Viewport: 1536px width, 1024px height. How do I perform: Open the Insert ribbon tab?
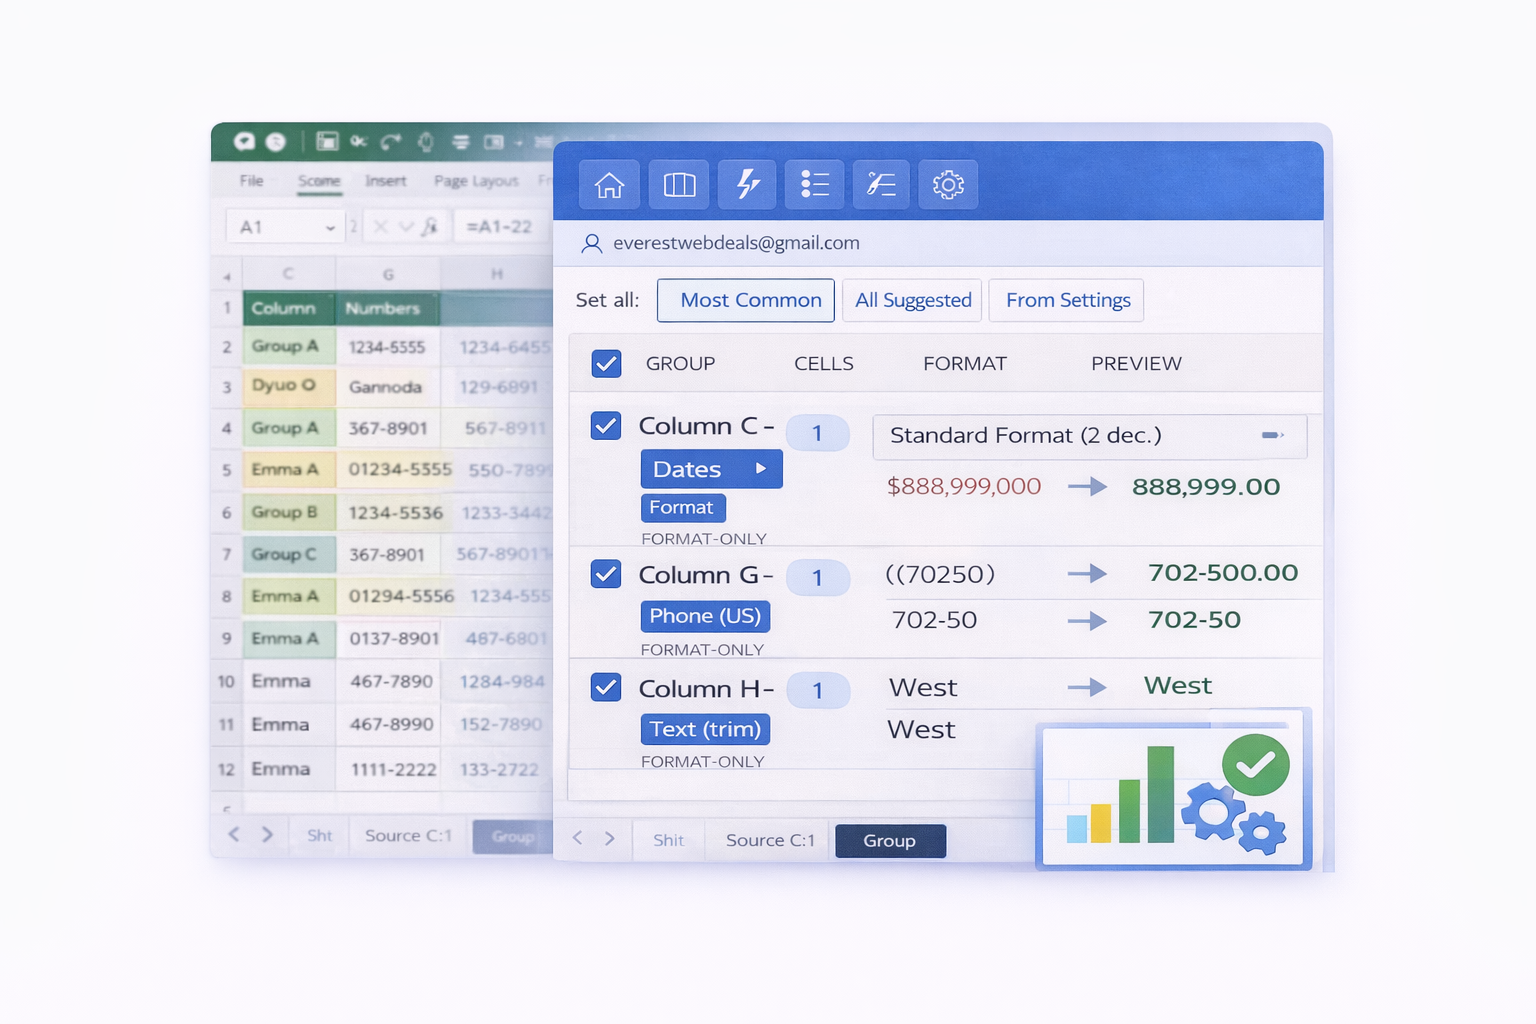pyautogui.click(x=385, y=181)
